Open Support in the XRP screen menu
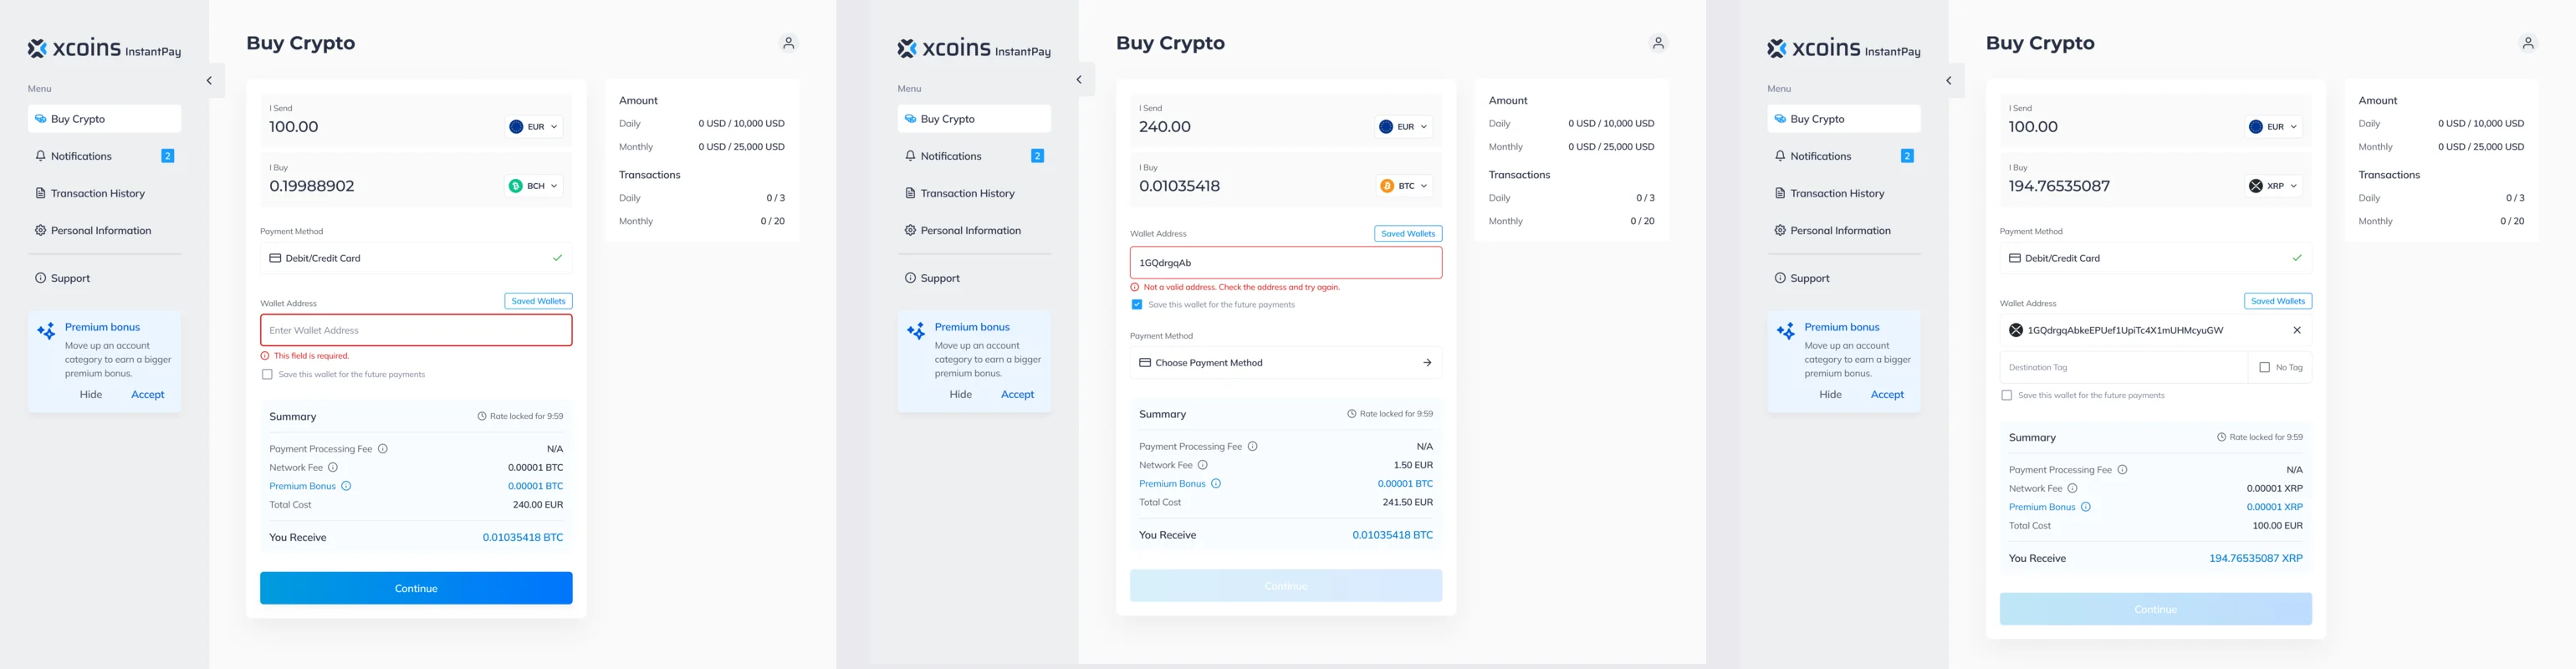Image resolution: width=2576 pixels, height=669 pixels. (1844, 279)
